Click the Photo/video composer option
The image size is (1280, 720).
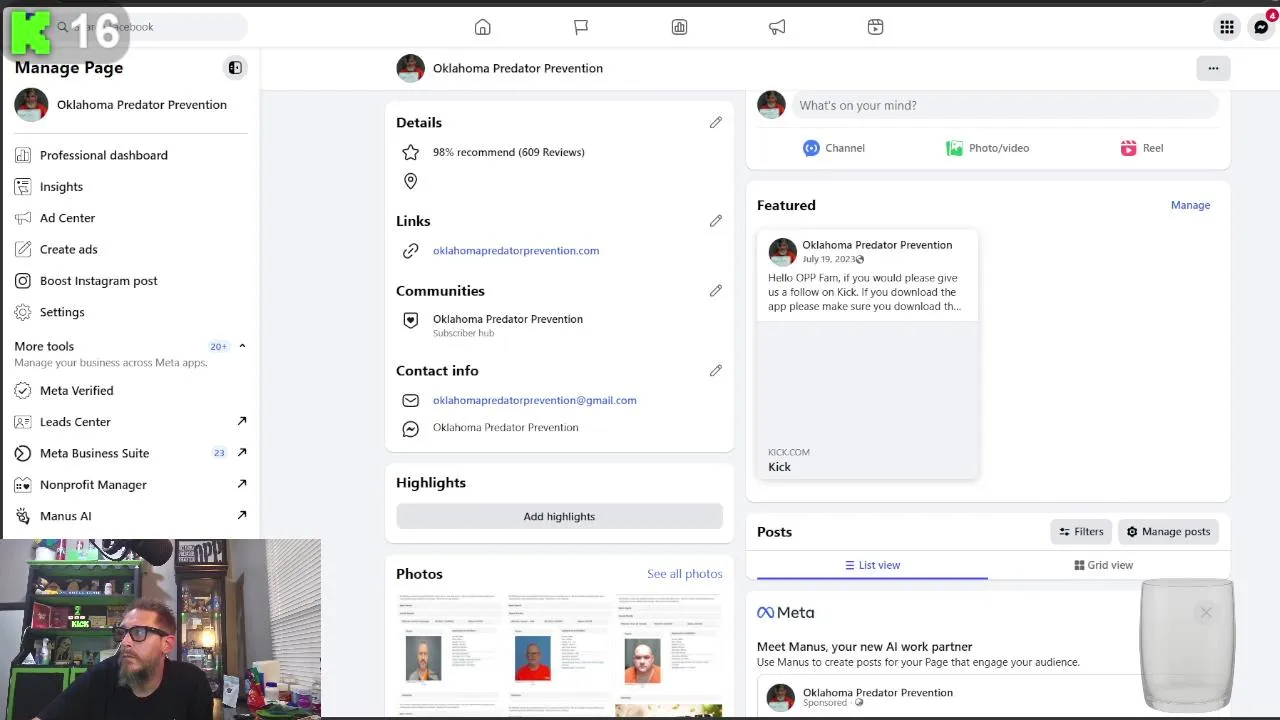point(987,148)
